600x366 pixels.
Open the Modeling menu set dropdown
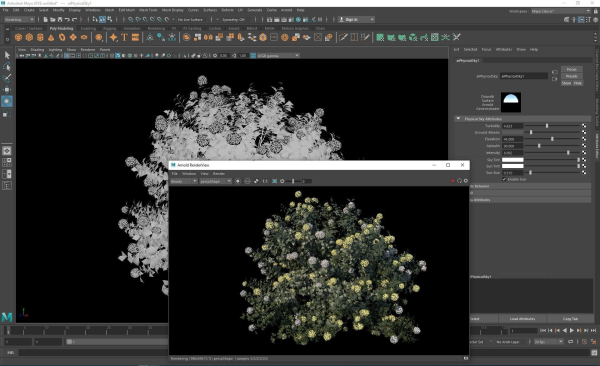19,20
